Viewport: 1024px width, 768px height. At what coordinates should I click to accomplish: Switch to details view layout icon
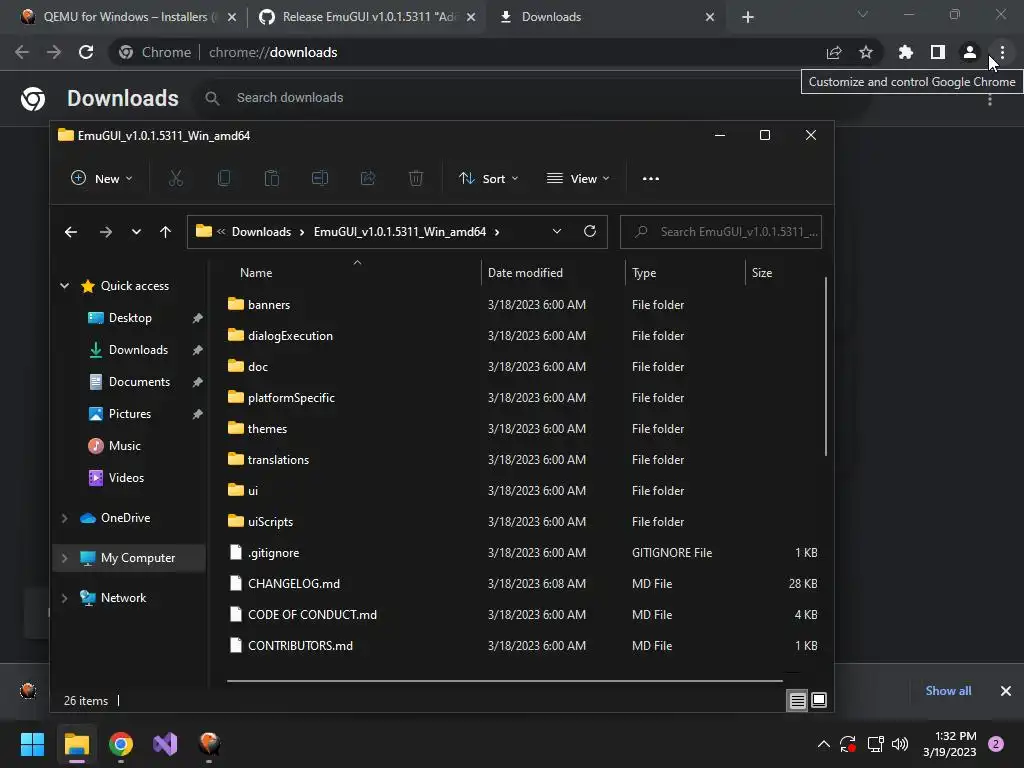[x=797, y=700]
